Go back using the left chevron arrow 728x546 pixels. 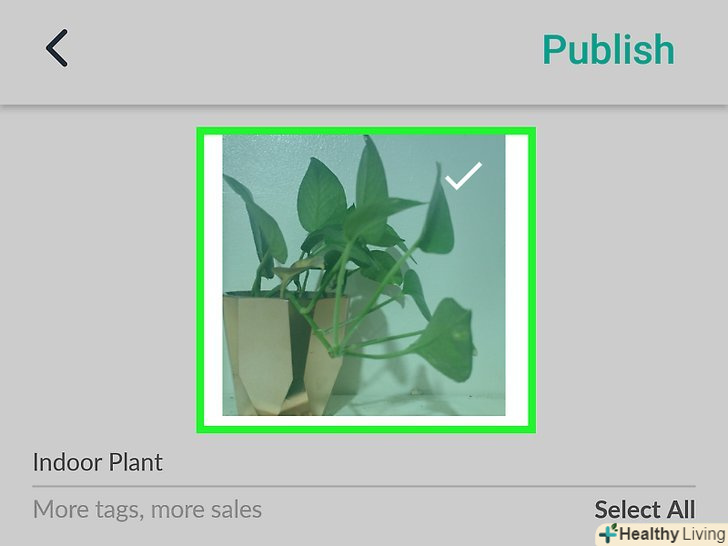57,48
